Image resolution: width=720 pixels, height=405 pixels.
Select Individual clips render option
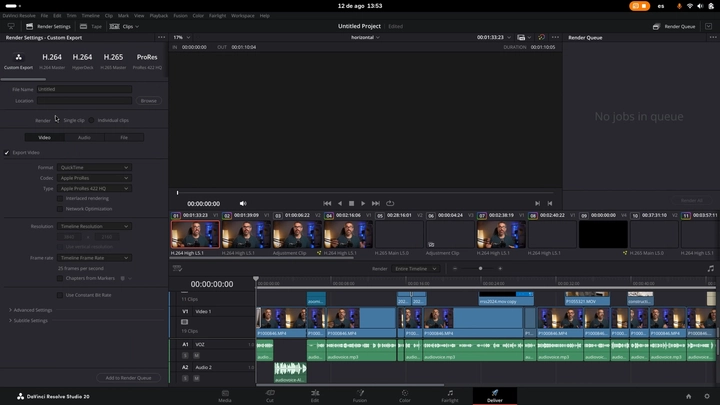tap(91, 120)
